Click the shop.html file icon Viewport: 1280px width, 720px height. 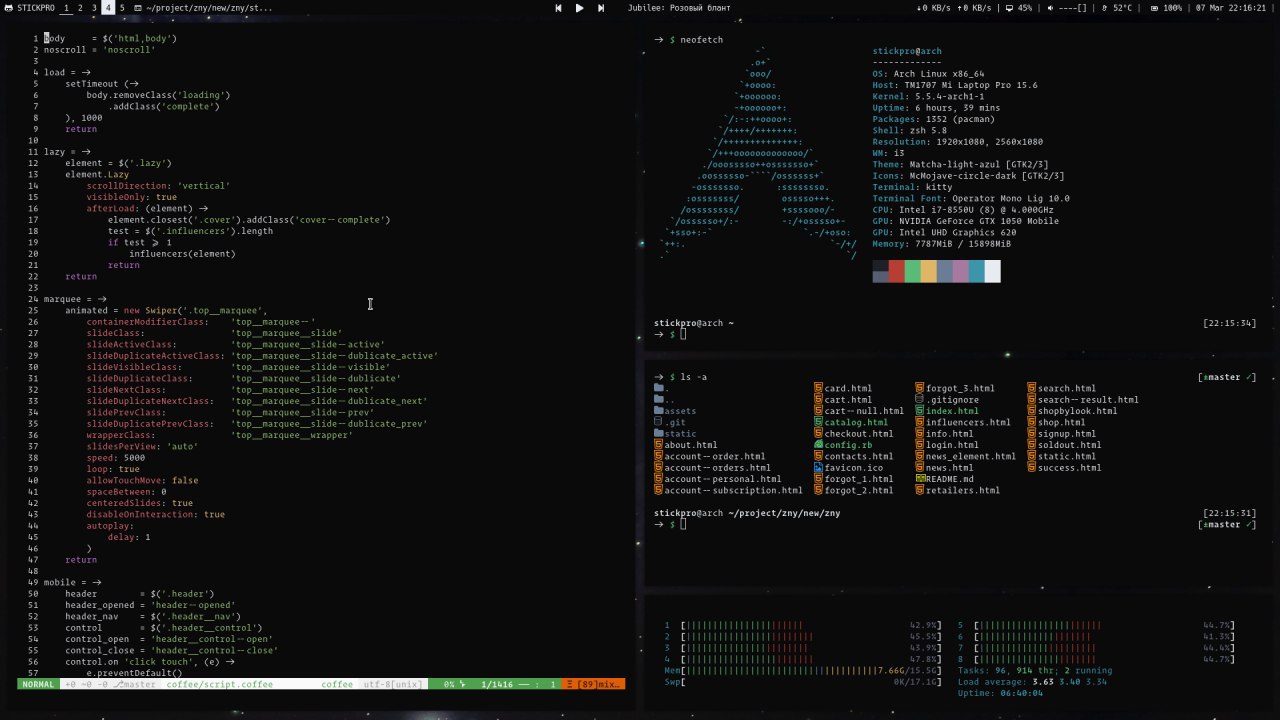point(1032,422)
